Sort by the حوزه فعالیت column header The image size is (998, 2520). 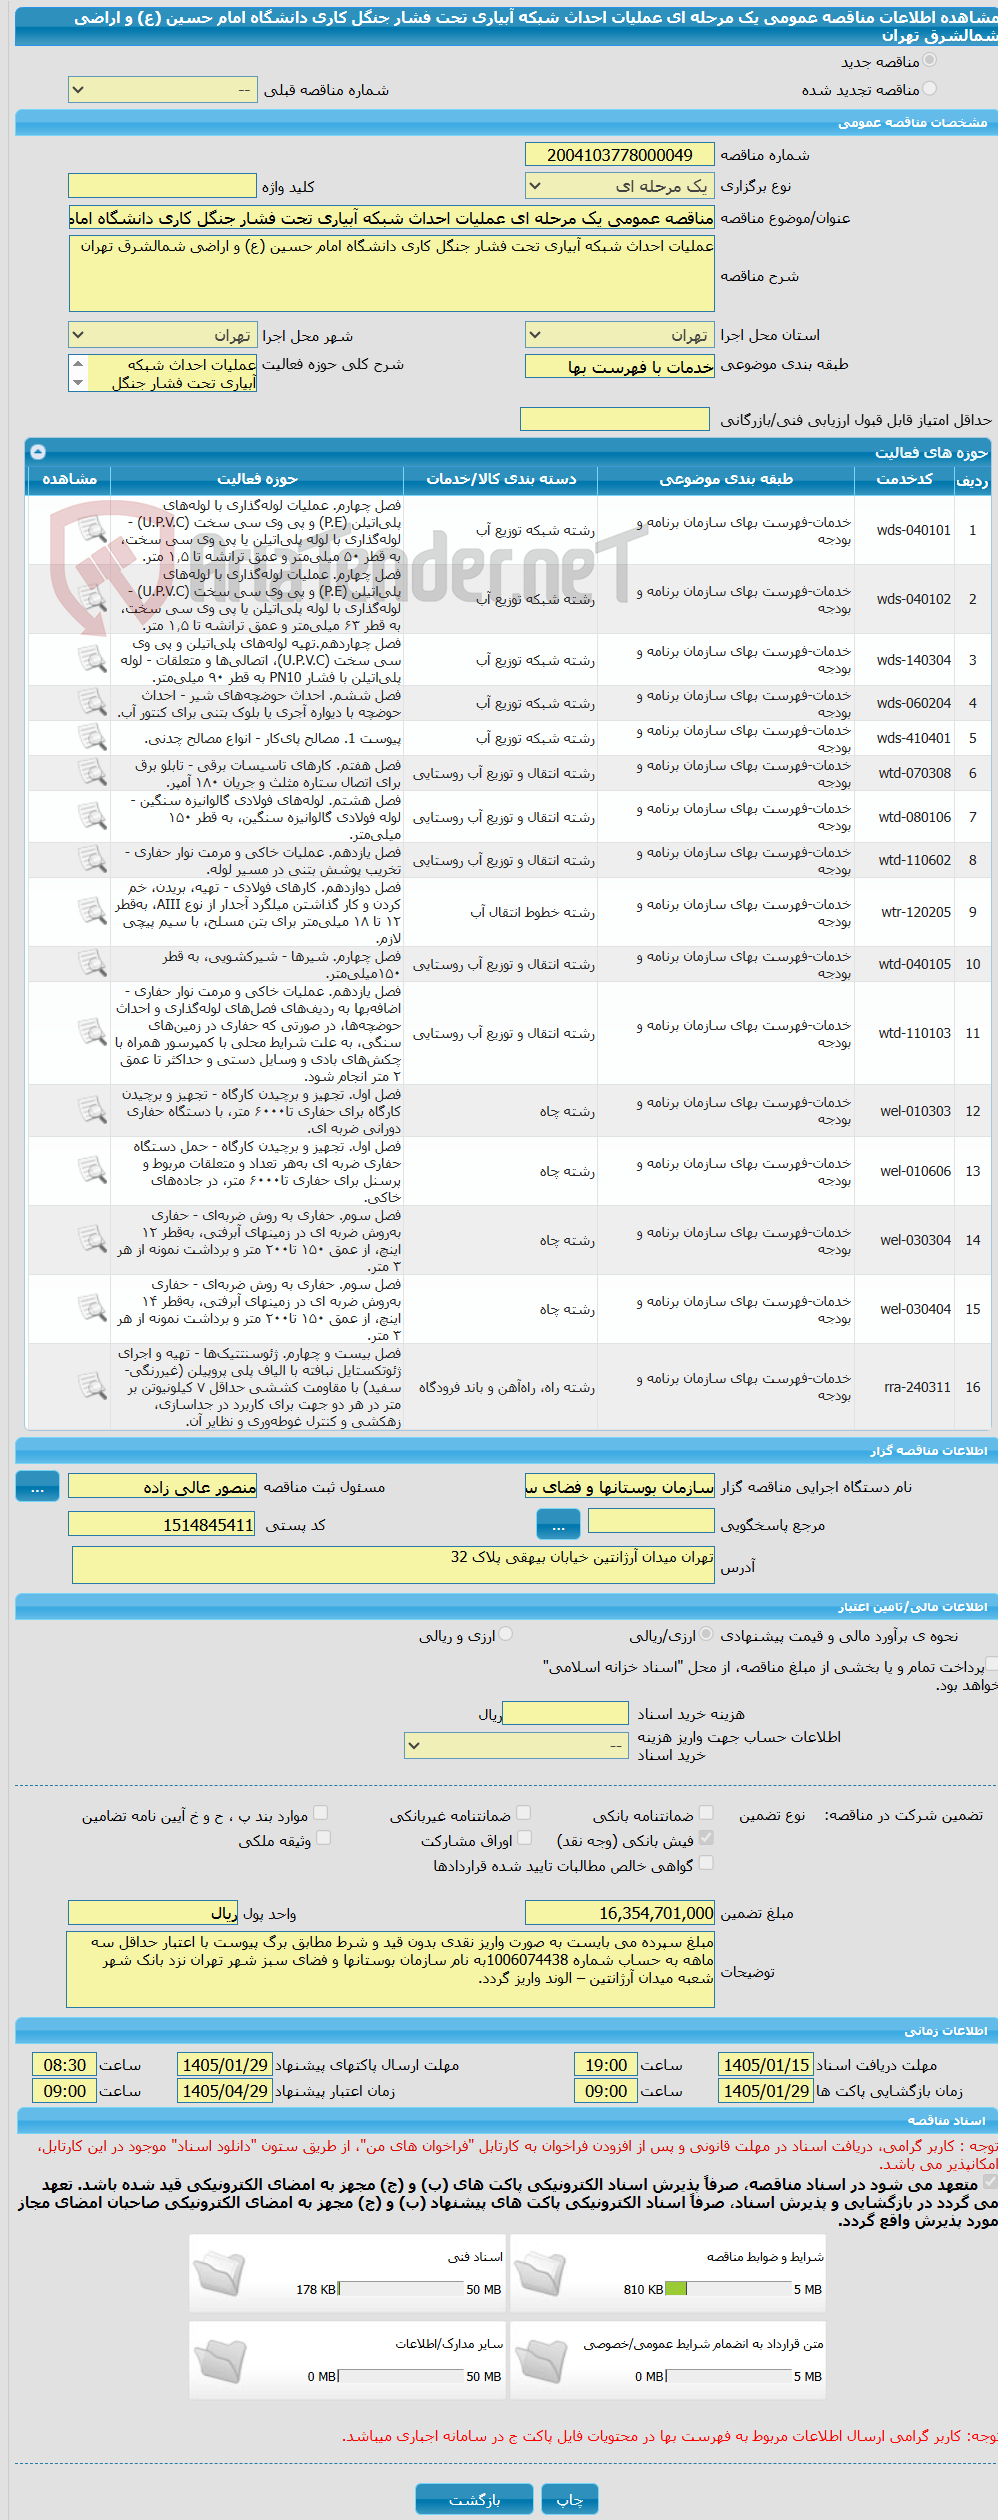257,480
